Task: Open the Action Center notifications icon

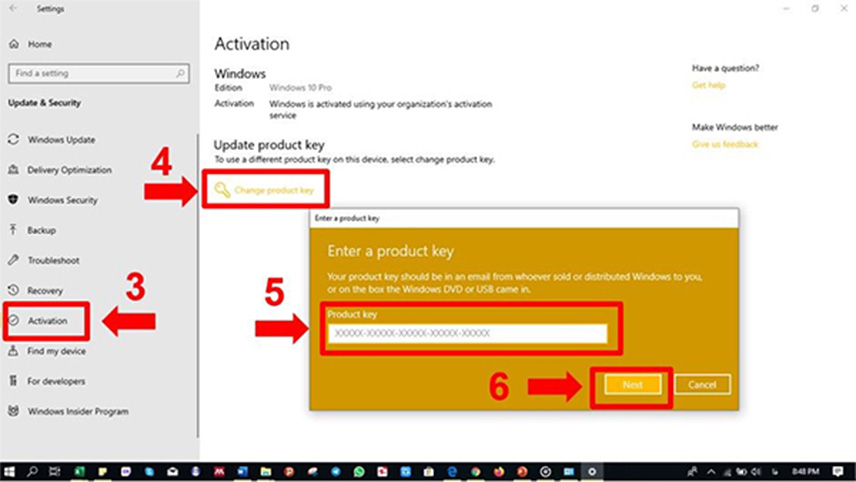Action: 838,472
